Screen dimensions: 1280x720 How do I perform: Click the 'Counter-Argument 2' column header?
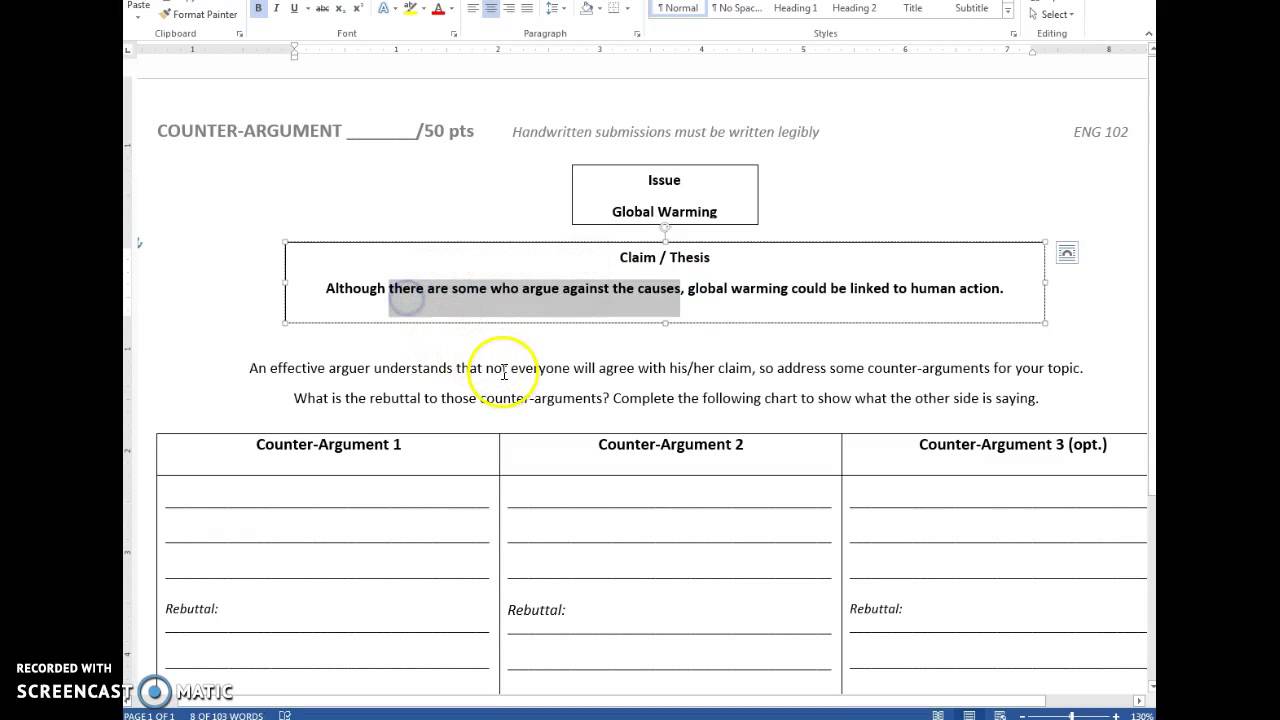[x=670, y=444]
